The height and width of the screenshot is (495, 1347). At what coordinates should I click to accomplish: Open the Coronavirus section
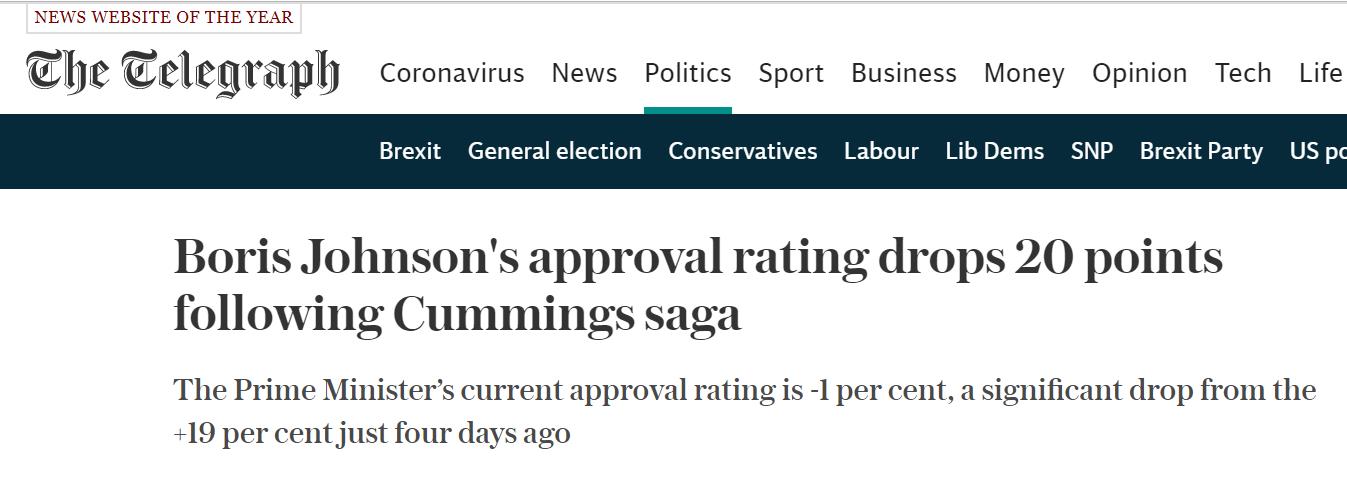click(x=452, y=73)
